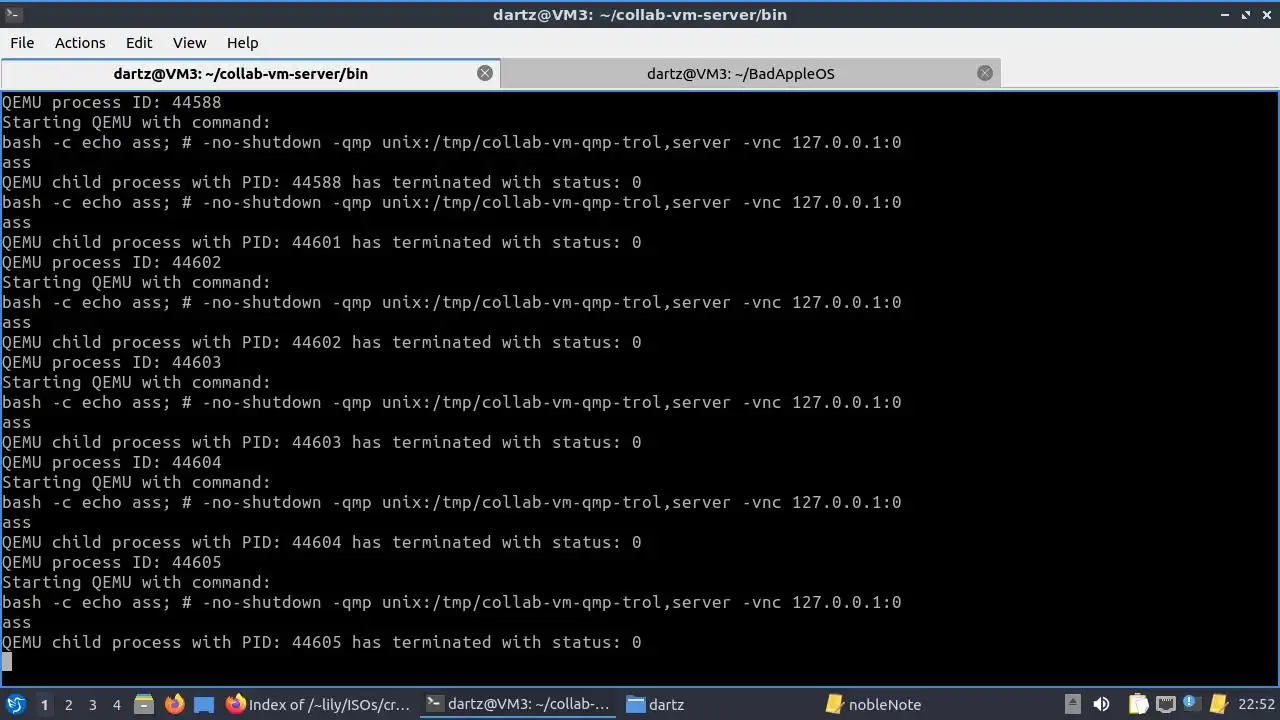Click the terminal cursor block at the prompt

7,661
